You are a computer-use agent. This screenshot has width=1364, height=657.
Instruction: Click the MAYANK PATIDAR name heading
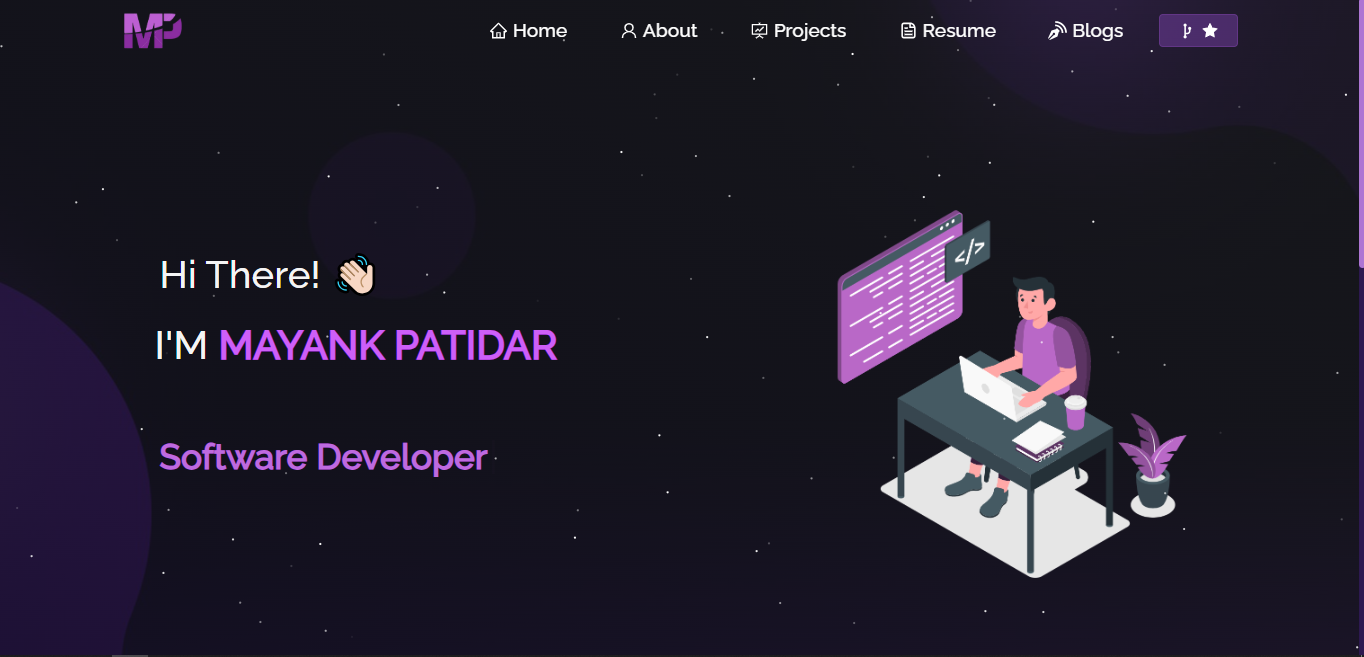click(x=388, y=346)
